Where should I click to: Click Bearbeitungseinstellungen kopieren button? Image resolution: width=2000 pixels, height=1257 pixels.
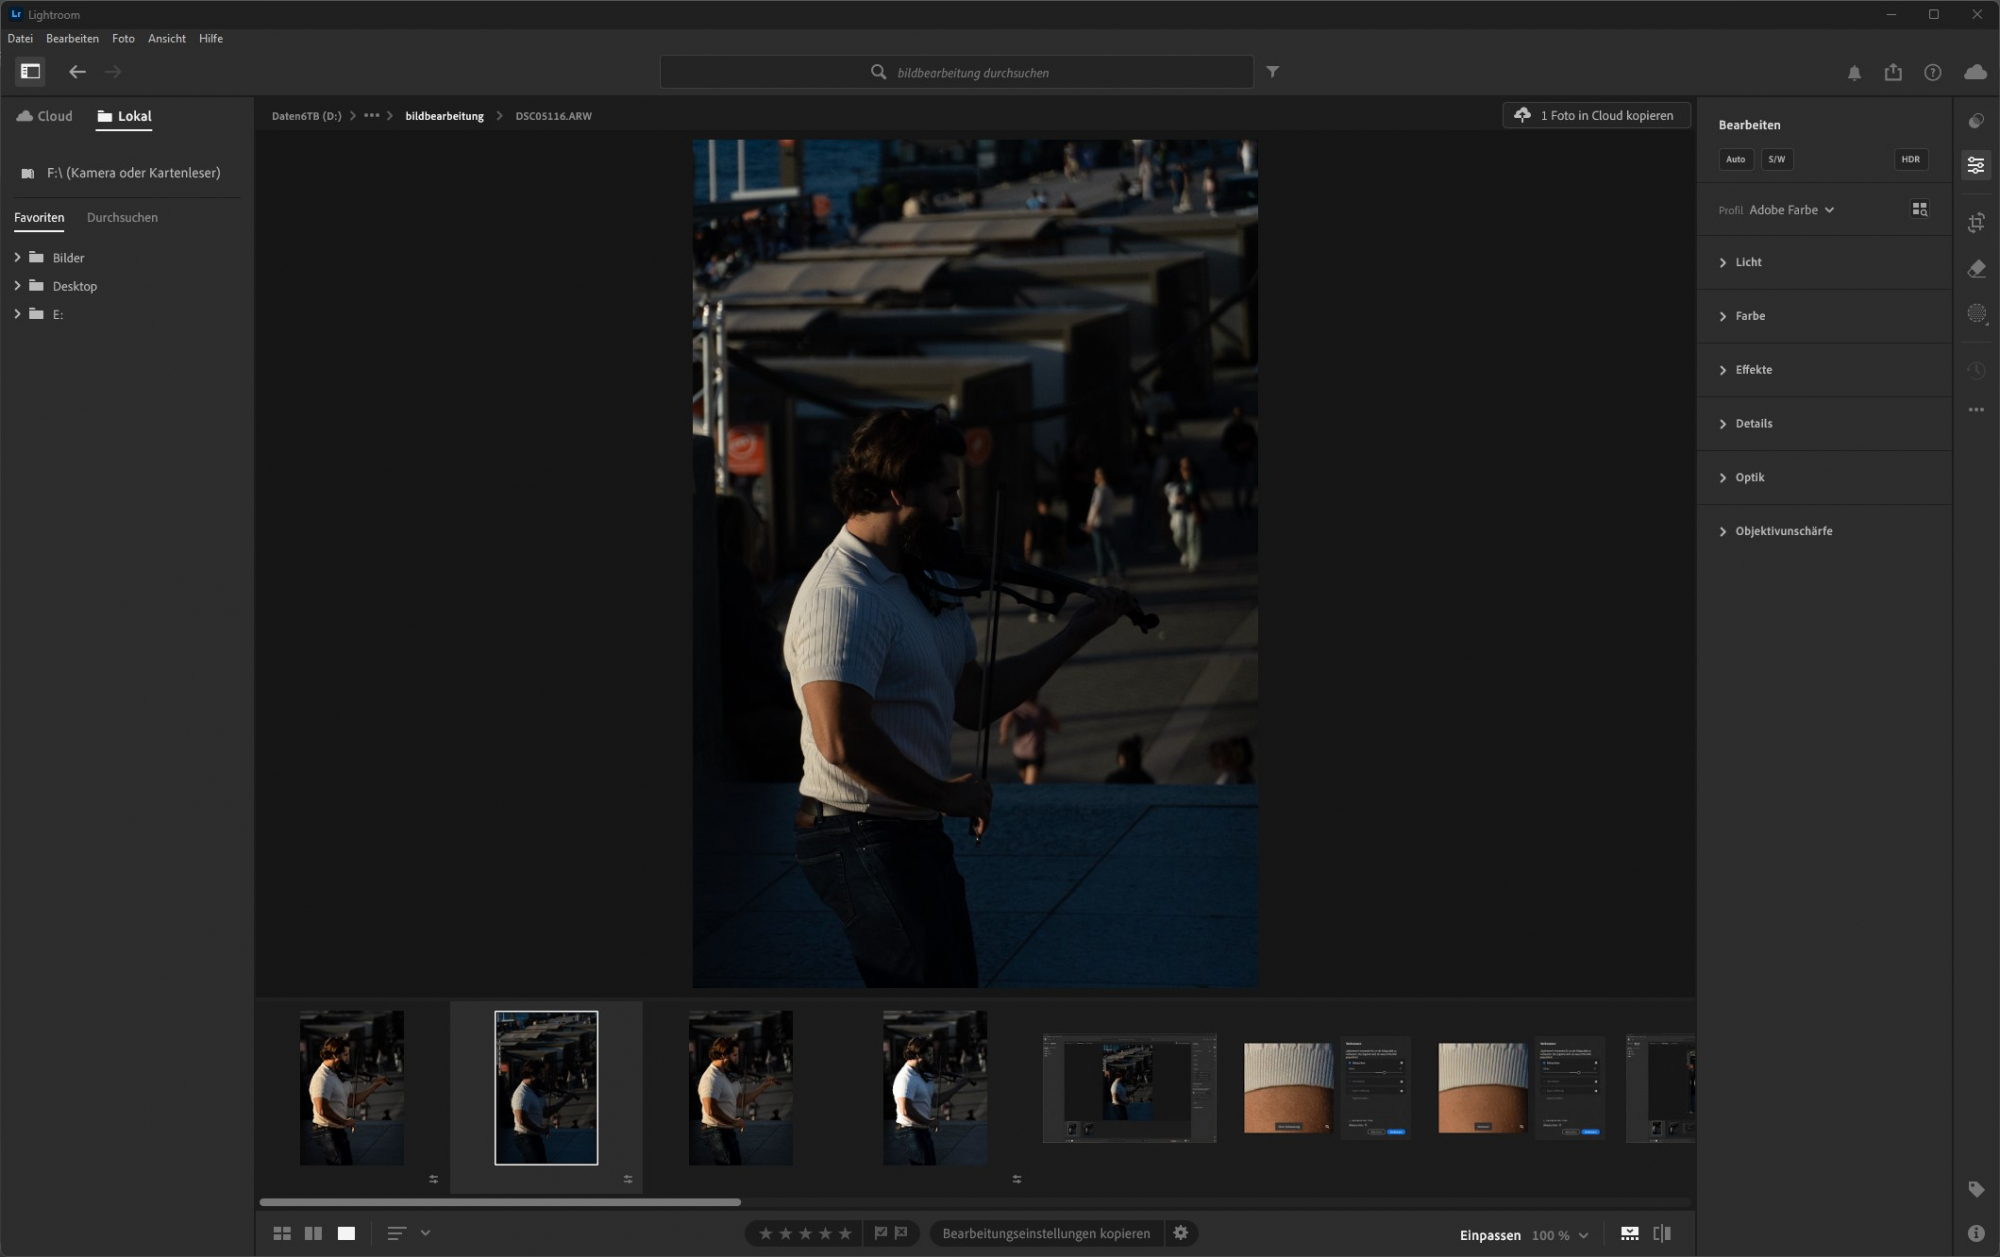pos(1045,1234)
